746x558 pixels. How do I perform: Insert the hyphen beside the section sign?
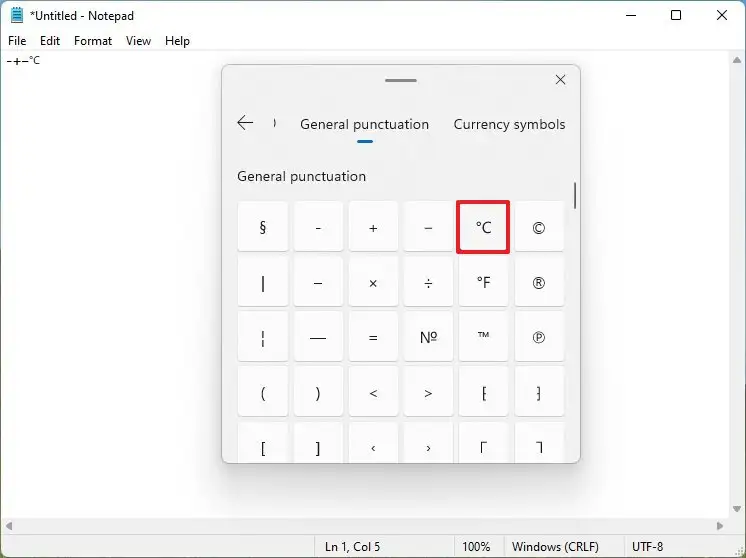[318, 227]
